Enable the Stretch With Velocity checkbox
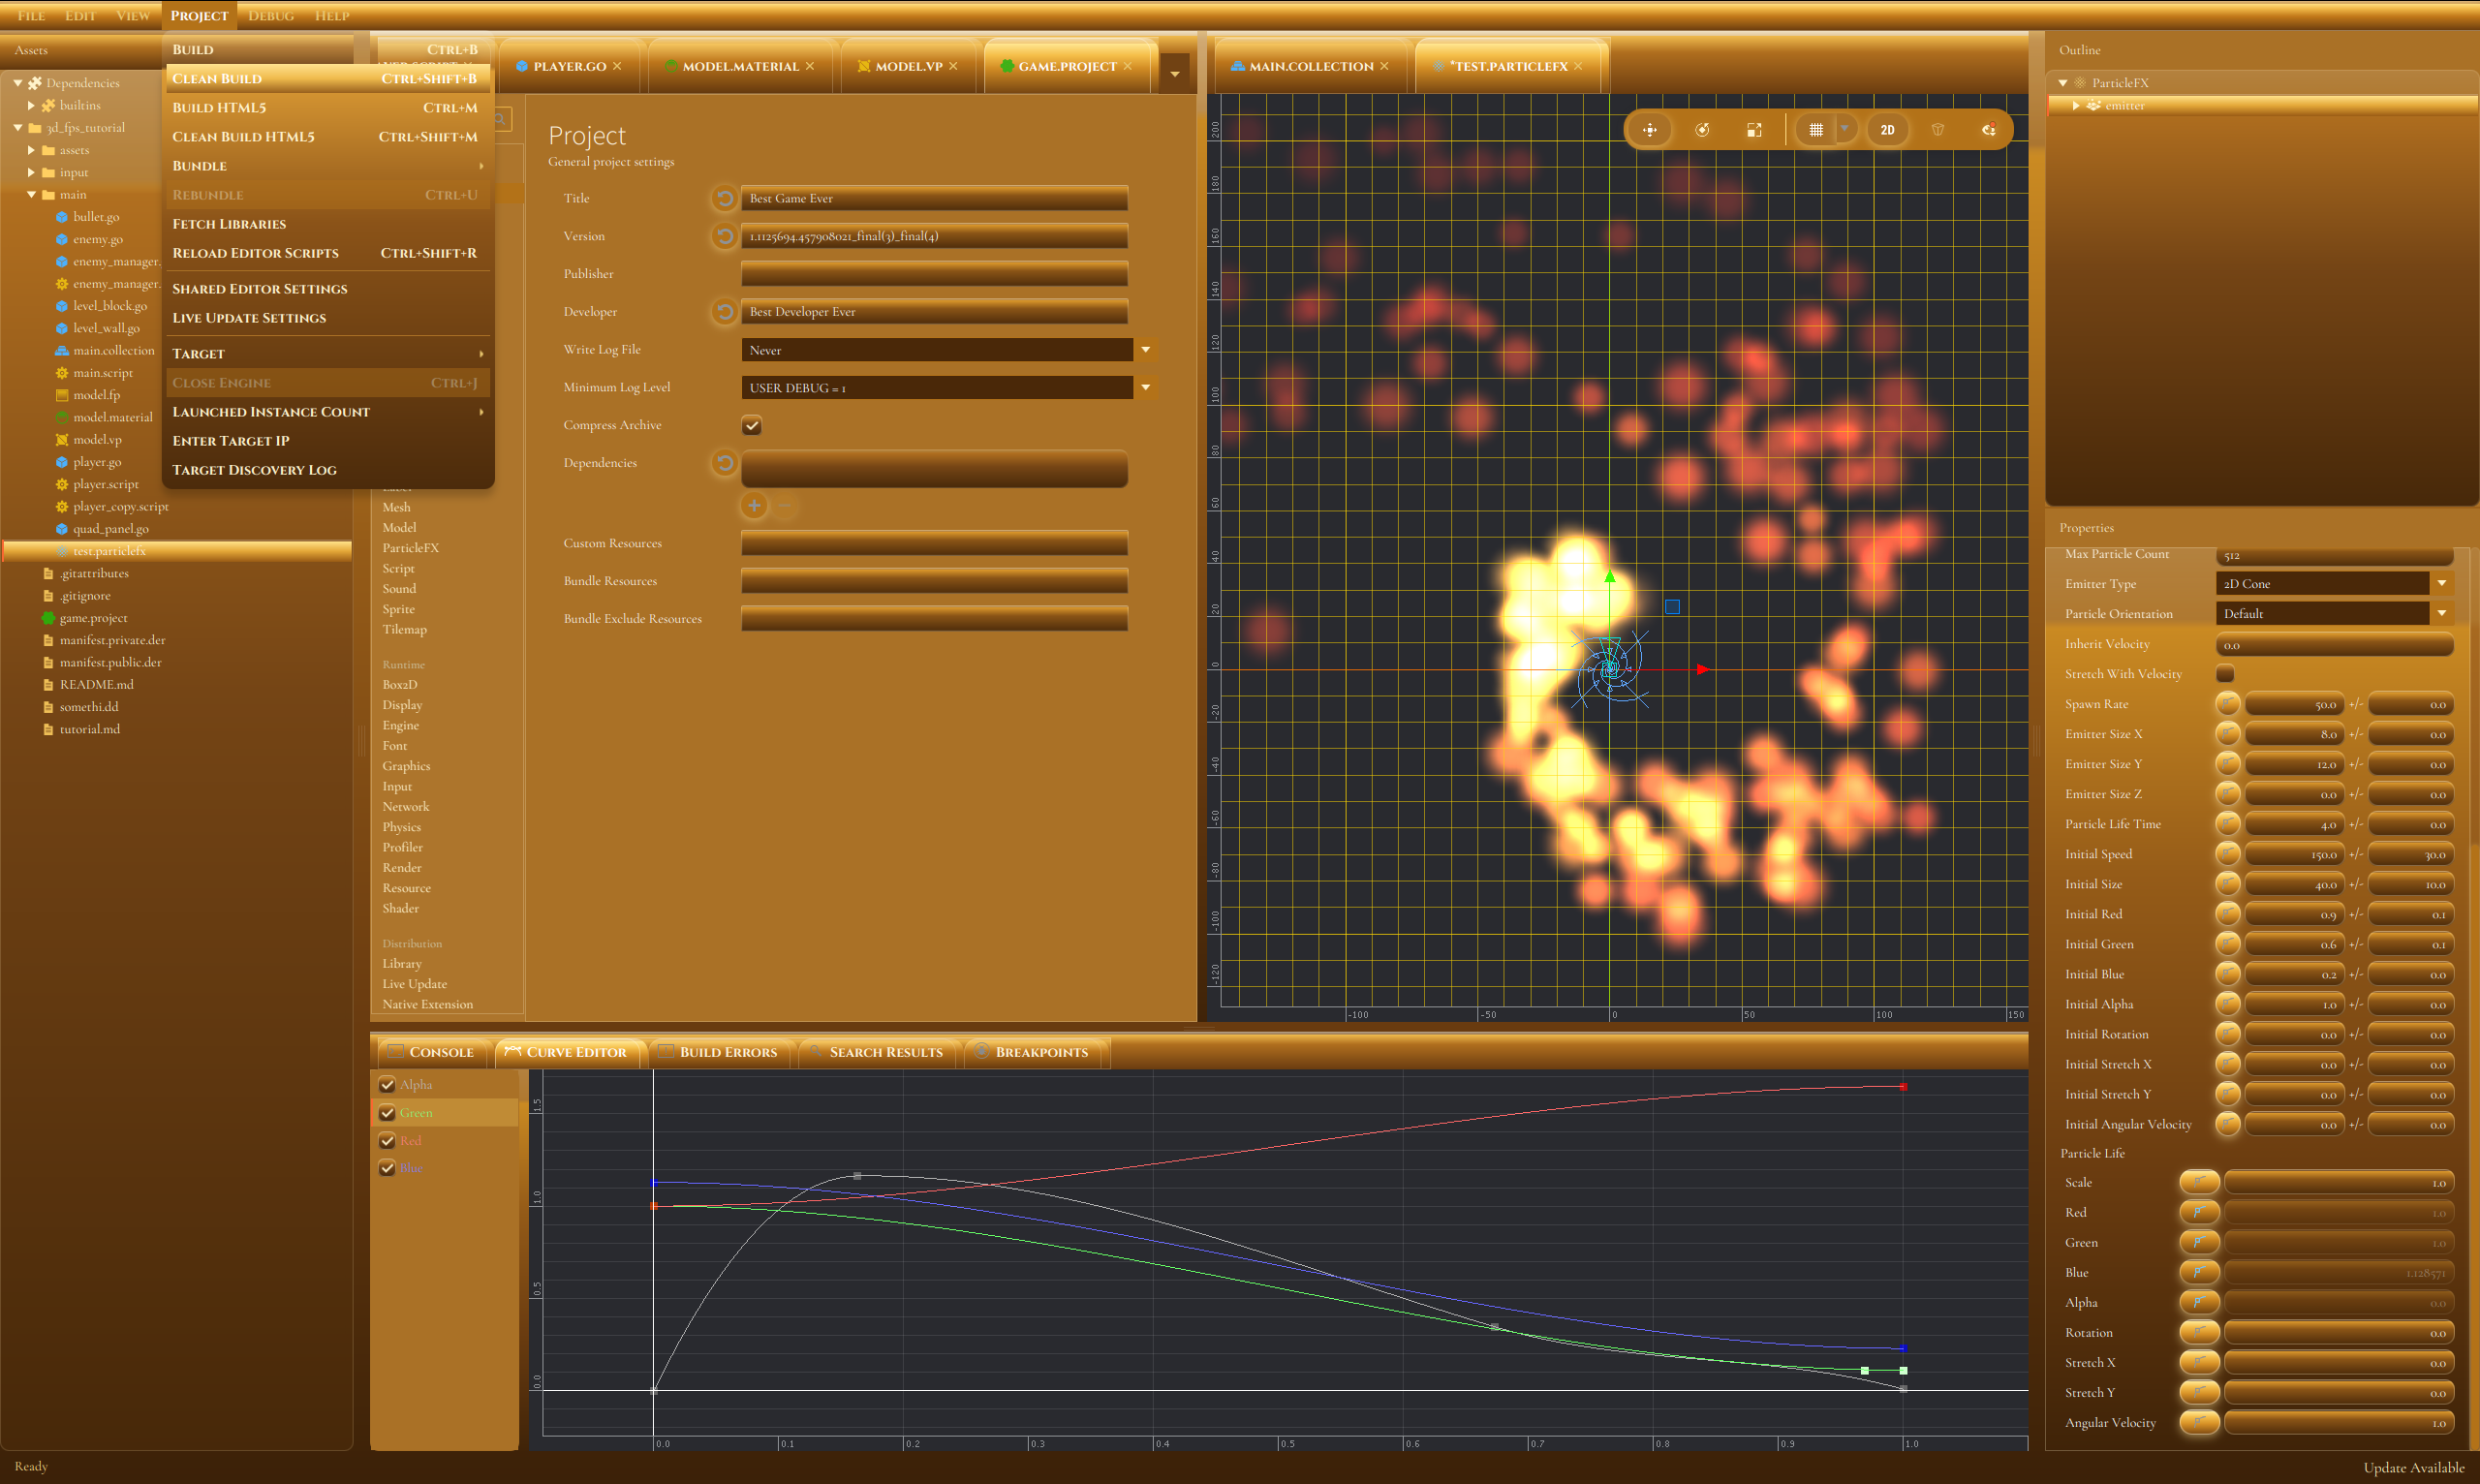Screen dimensions: 2480x1484 click(2225, 674)
